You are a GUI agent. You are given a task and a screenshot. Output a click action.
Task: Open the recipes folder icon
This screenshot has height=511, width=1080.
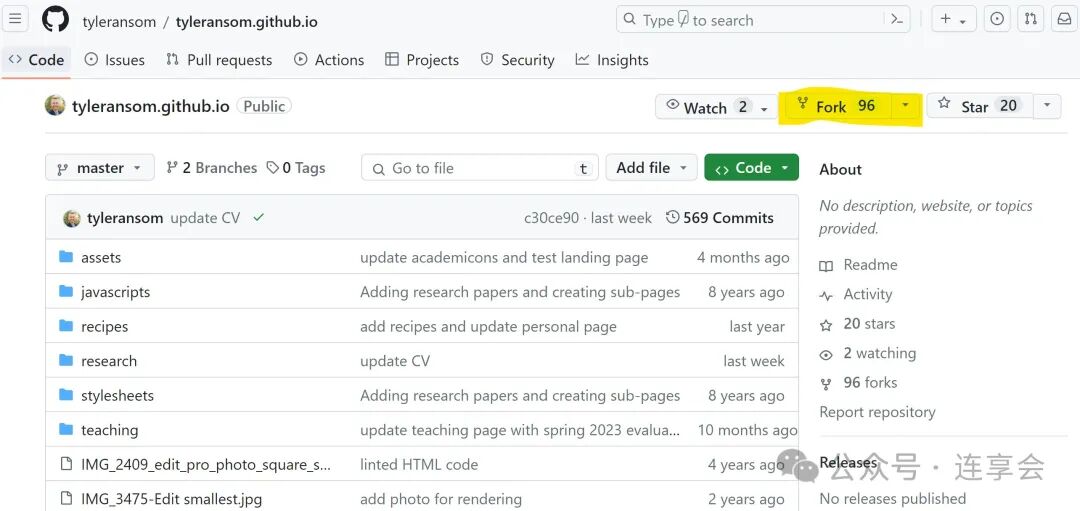click(x=66, y=326)
